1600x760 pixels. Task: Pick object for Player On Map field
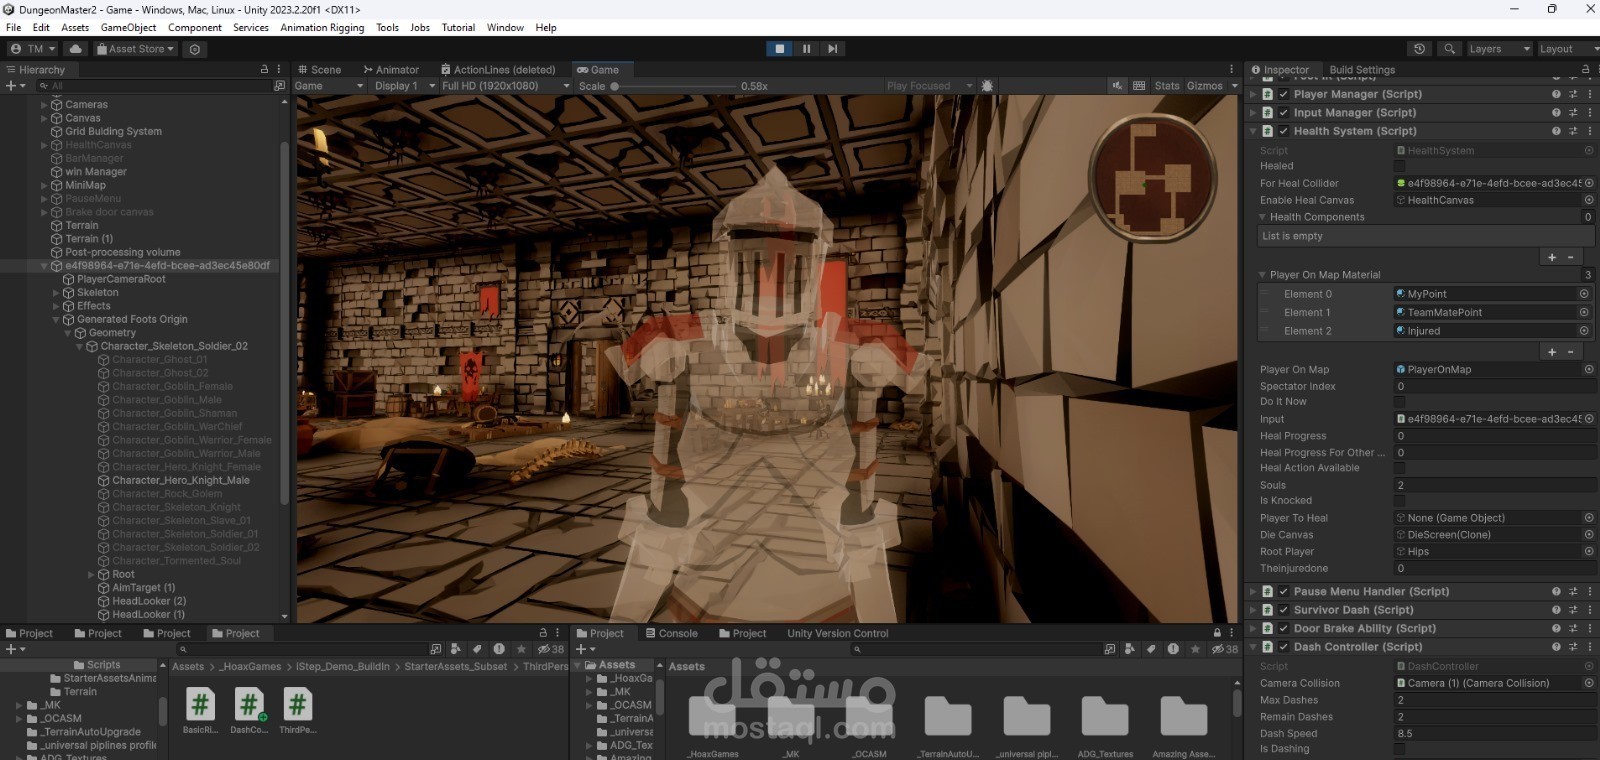(x=1589, y=369)
